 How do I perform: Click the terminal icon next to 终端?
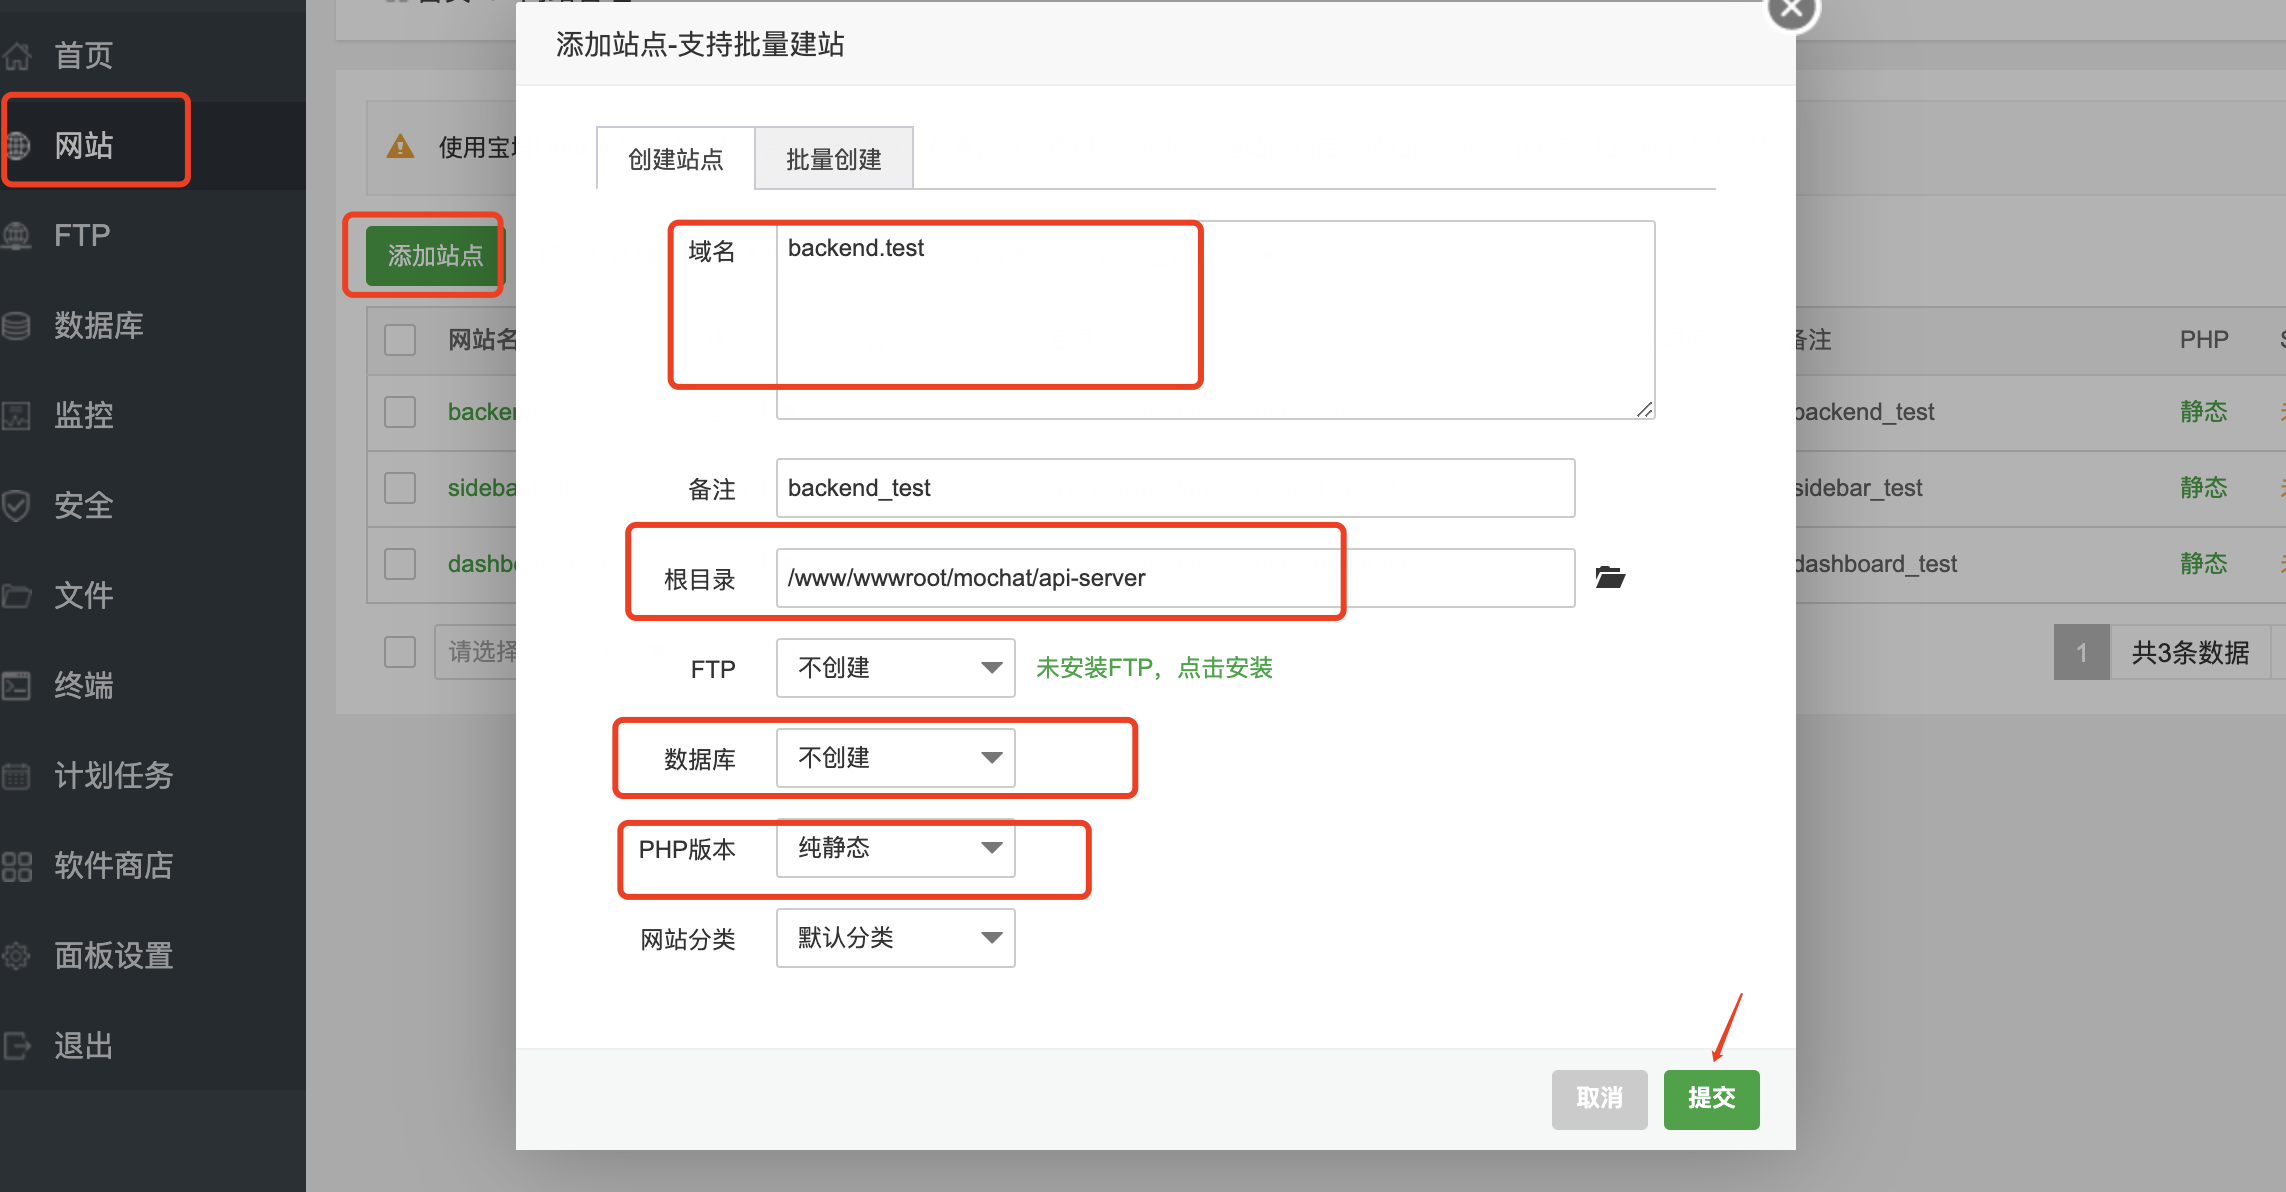click(x=16, y=686)
